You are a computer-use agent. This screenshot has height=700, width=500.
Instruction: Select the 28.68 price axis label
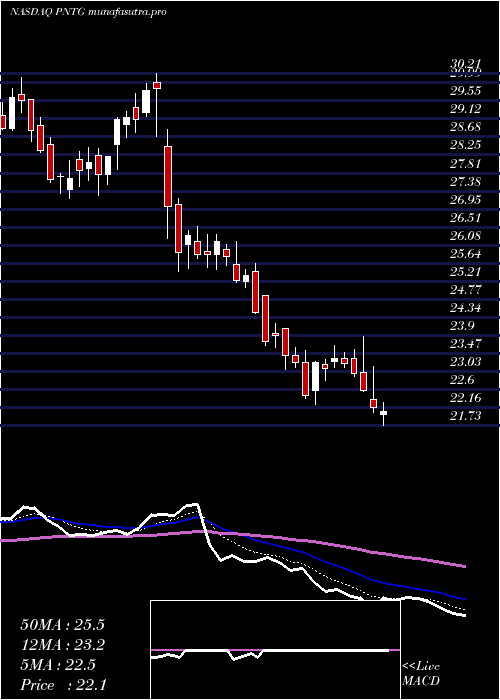pos(465,127)
